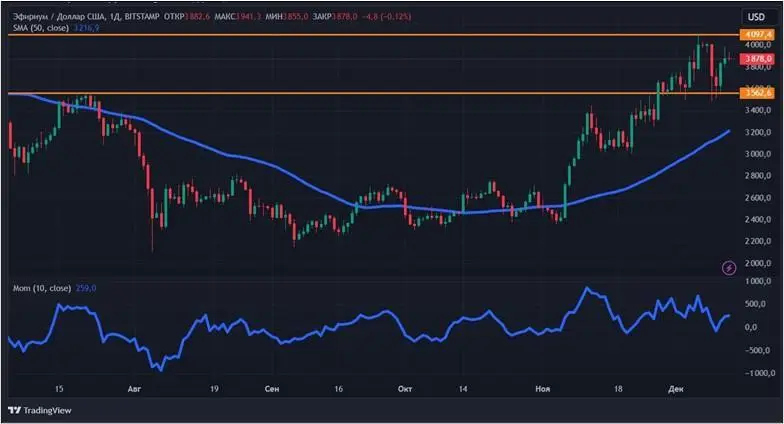Select the orange 3562,6 price label
Viewport: 784px width, 424px height.
click(755, 93)
